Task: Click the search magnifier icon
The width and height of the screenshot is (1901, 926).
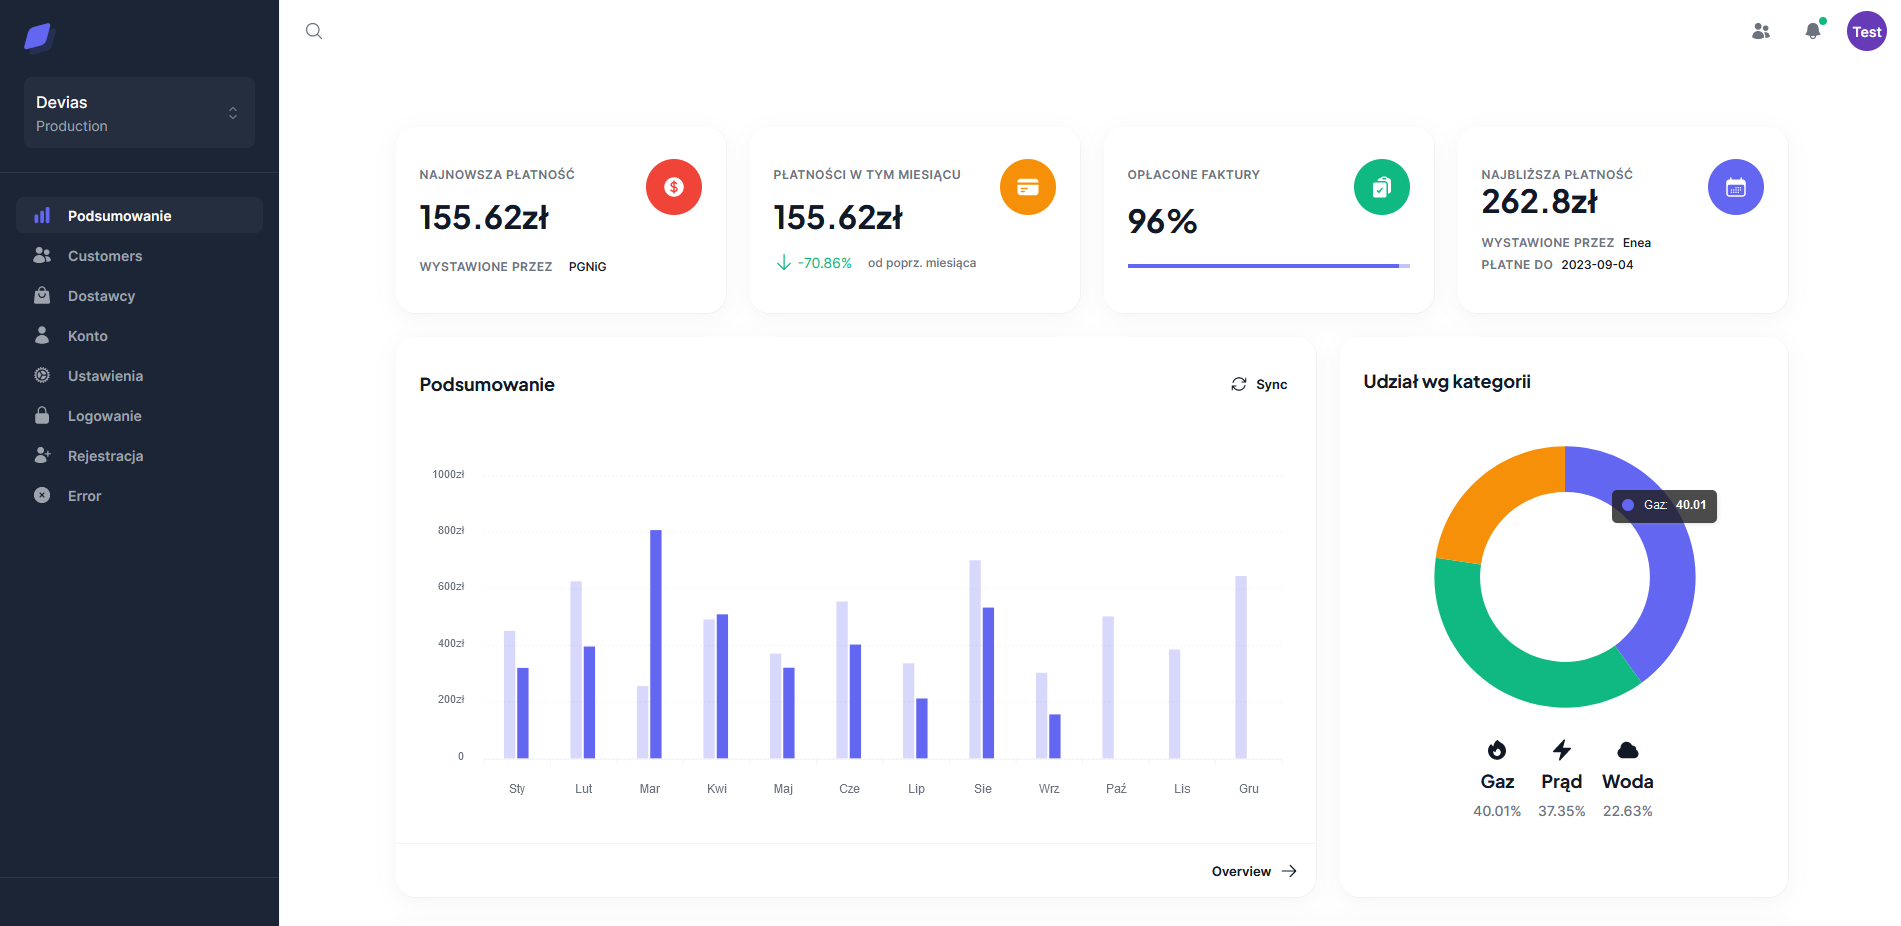Action: tap(314, 31)
